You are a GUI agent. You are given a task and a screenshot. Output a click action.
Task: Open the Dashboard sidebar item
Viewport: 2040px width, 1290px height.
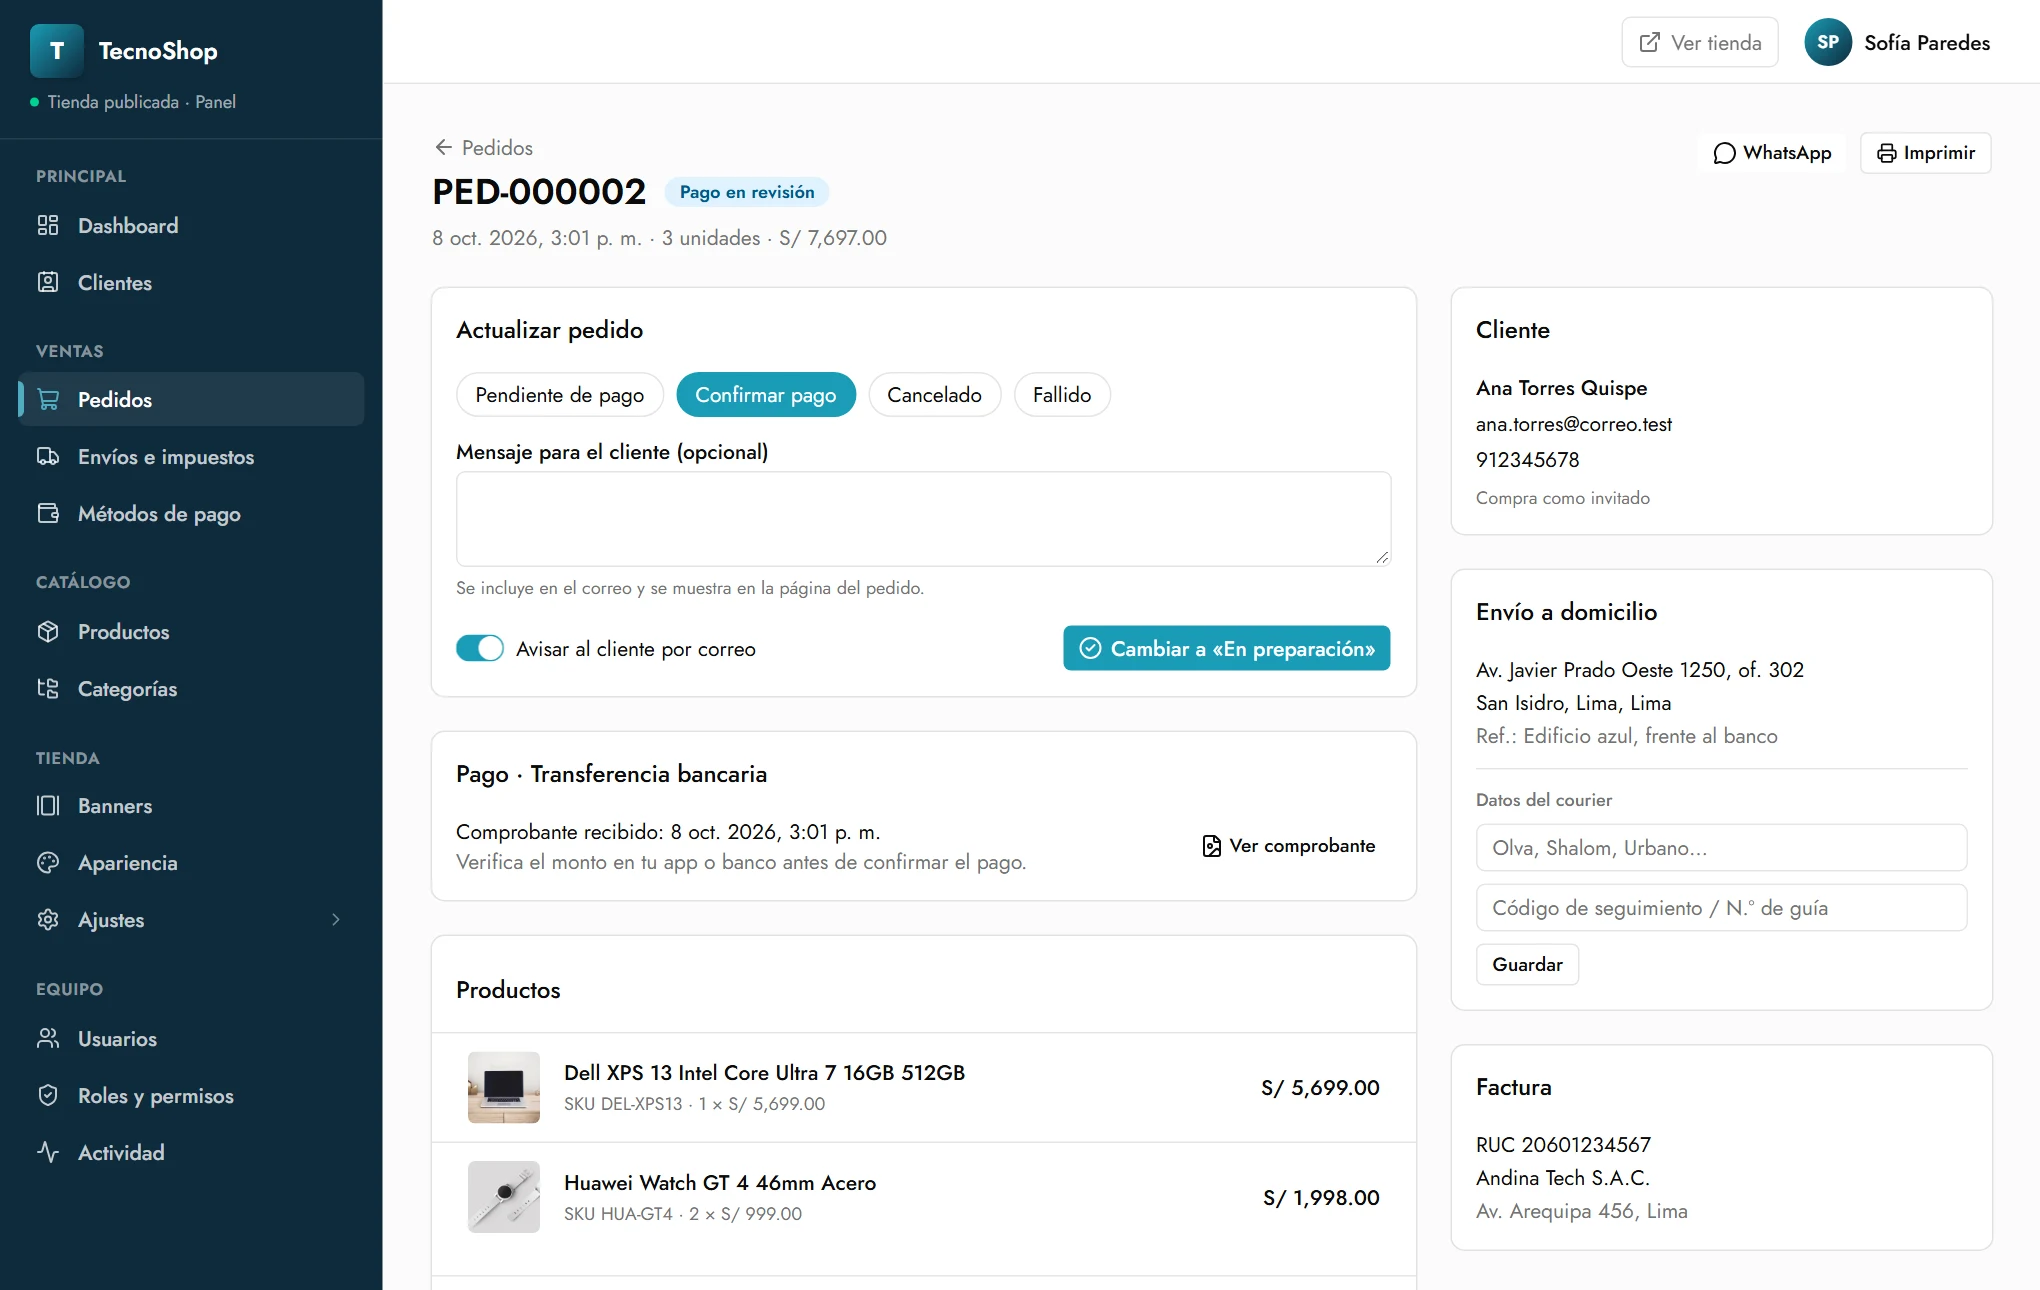[191, 226]
